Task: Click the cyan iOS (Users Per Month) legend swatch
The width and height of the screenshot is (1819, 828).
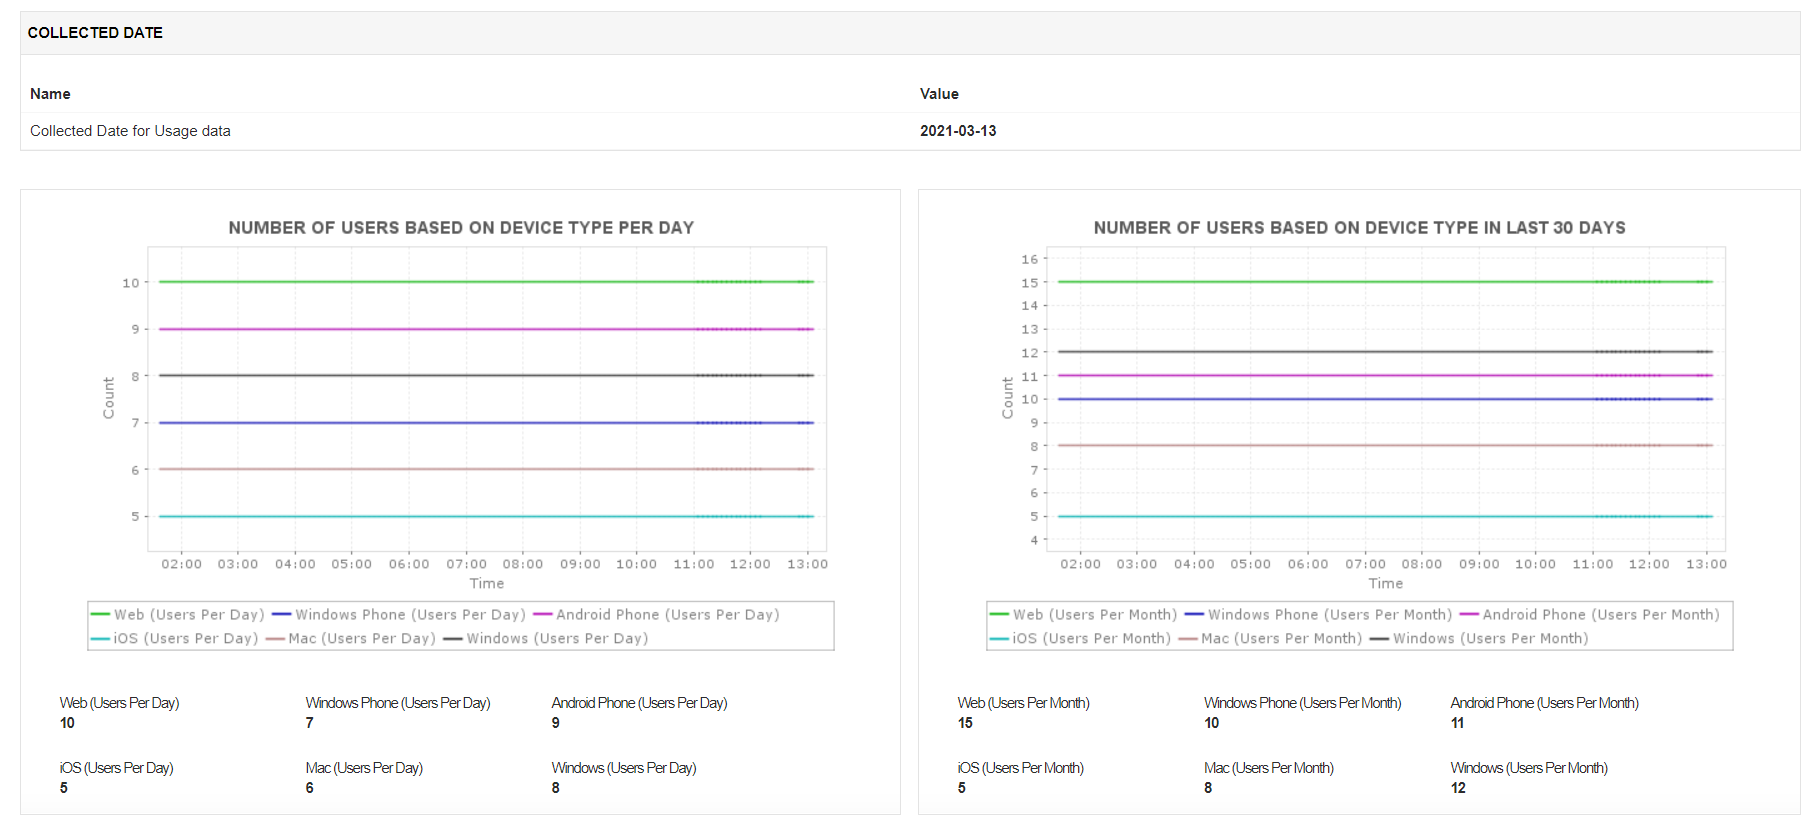Action: click(999, 639)
